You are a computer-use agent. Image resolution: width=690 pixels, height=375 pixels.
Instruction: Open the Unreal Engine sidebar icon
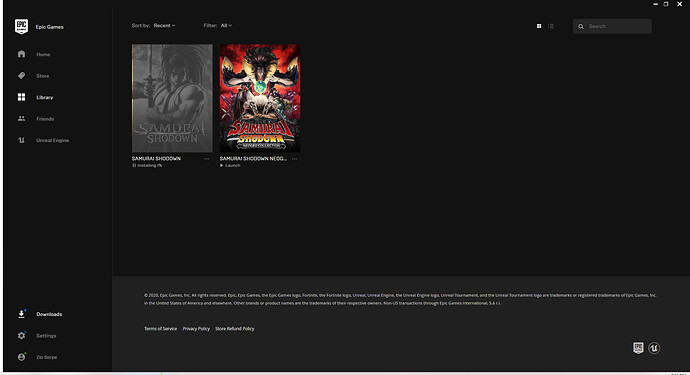pos(21,140)
